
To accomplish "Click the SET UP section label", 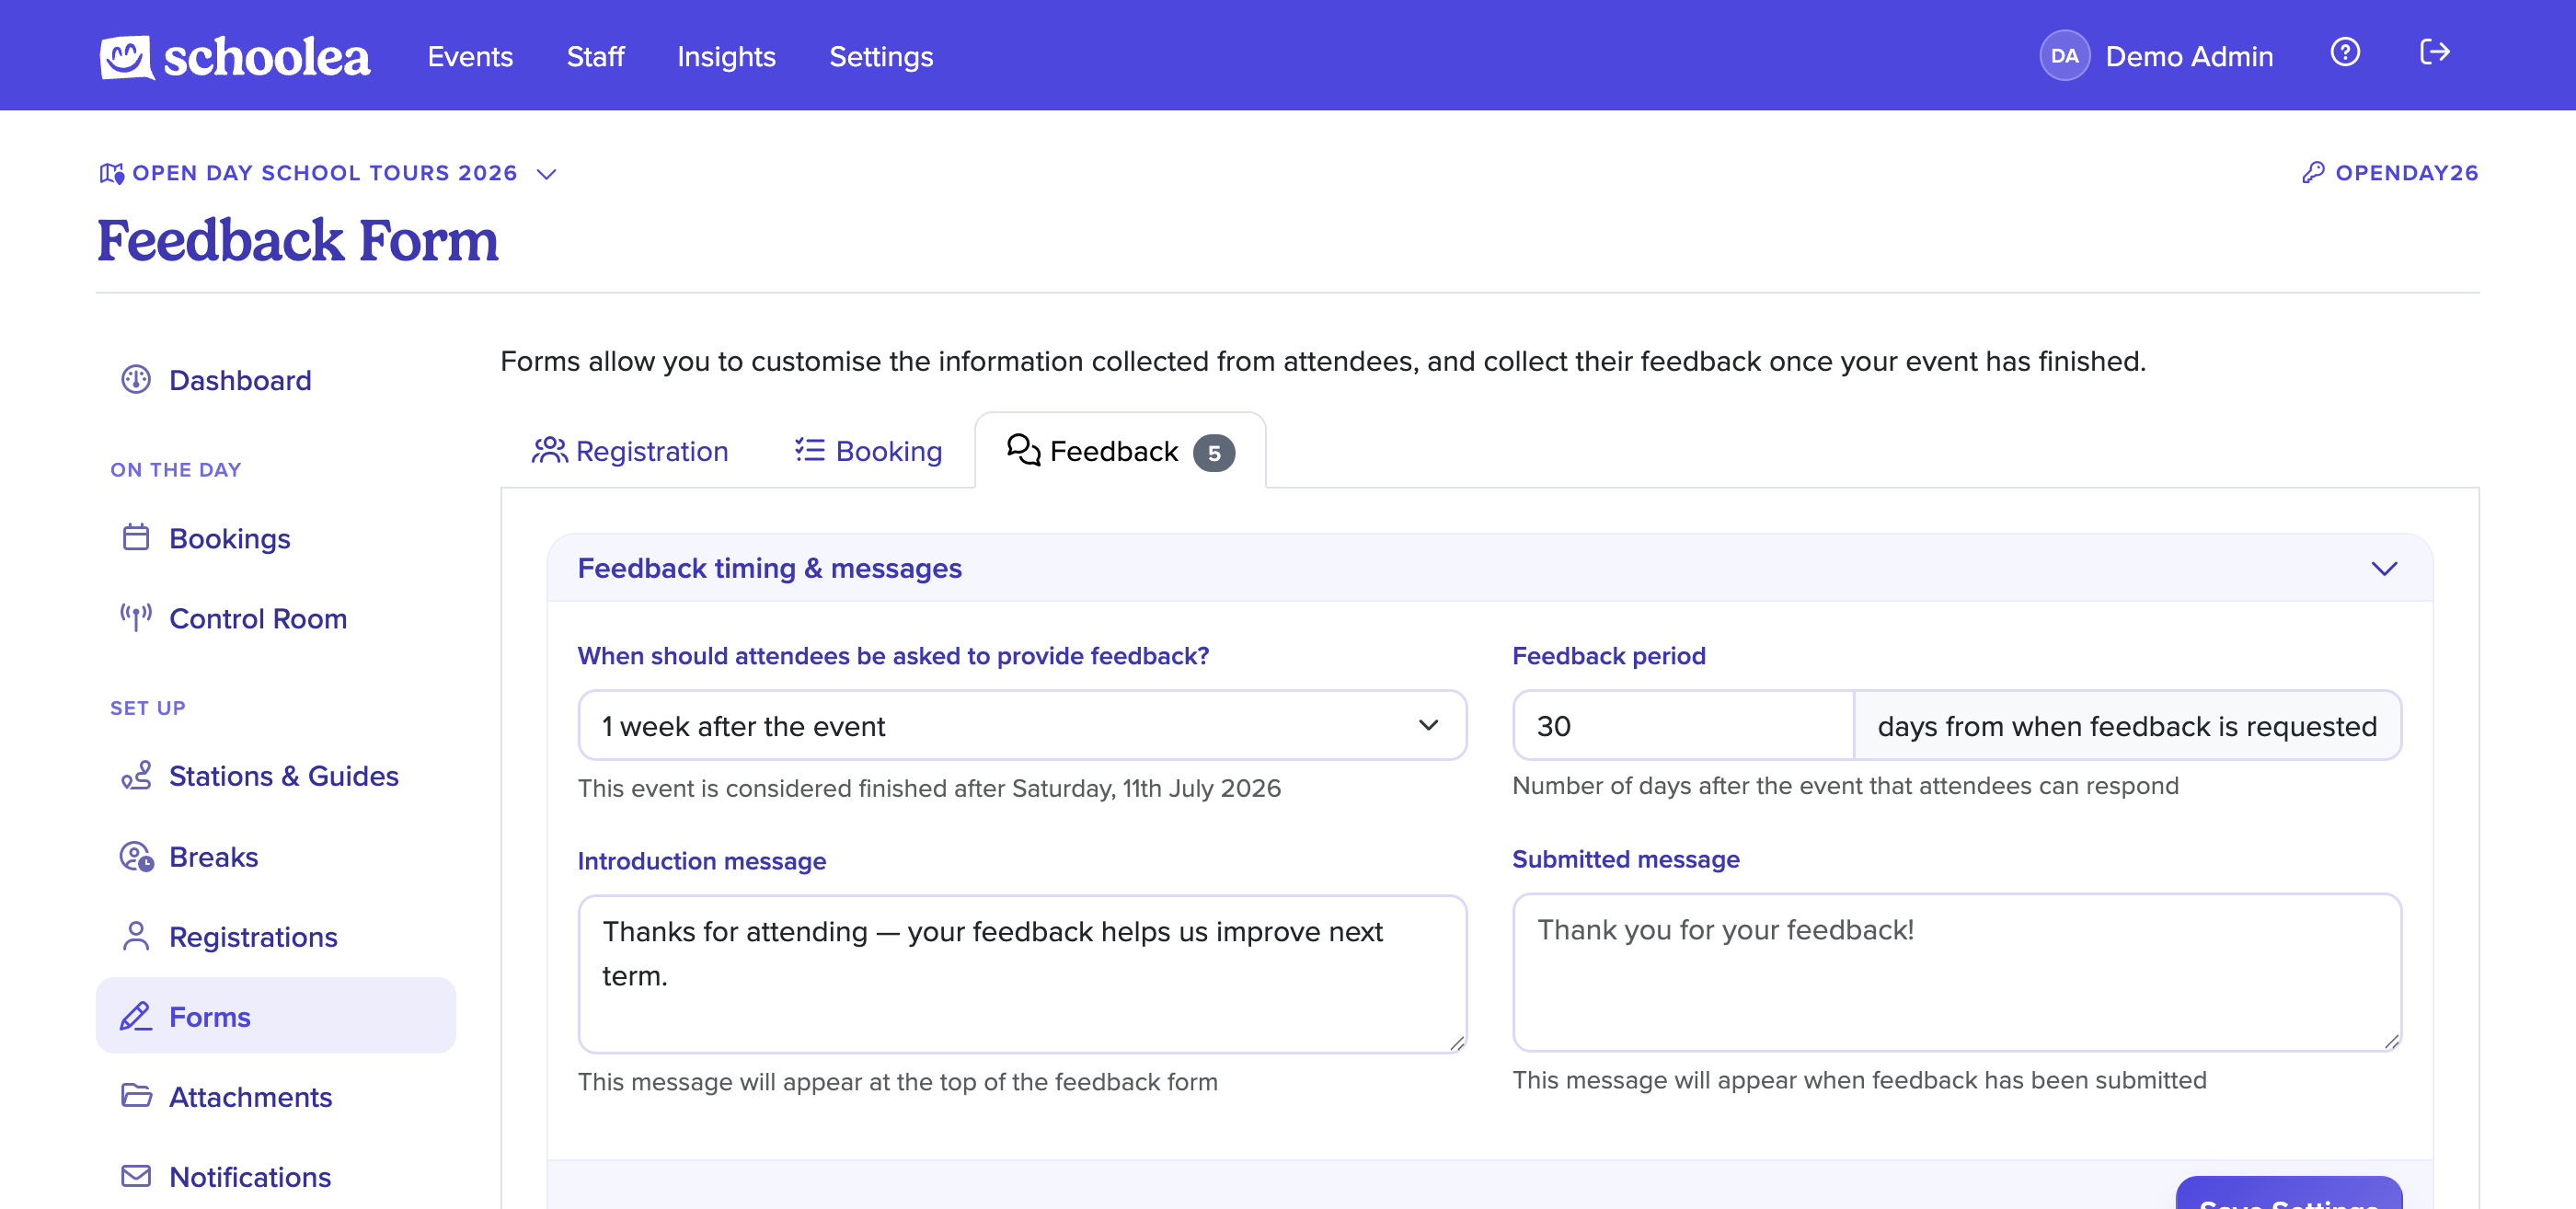I will click(x=148, y=708).
